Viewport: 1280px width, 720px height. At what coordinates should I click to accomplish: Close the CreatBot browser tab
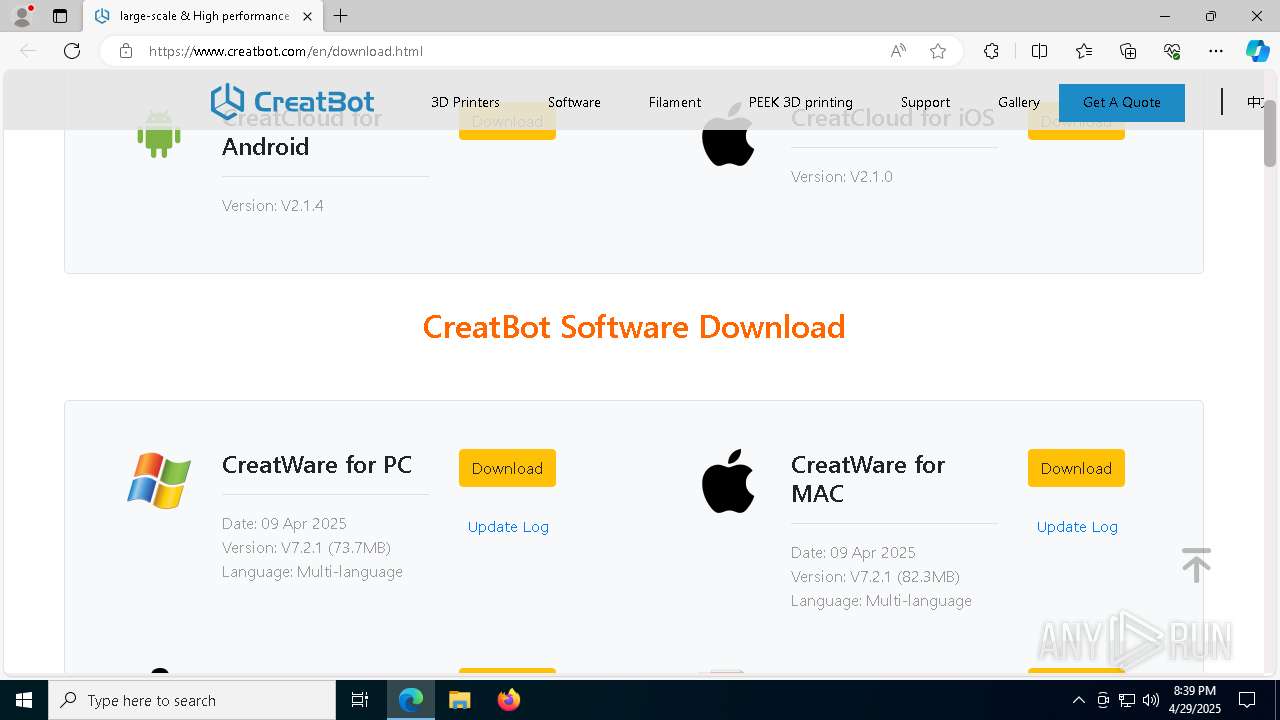point(307,16)
